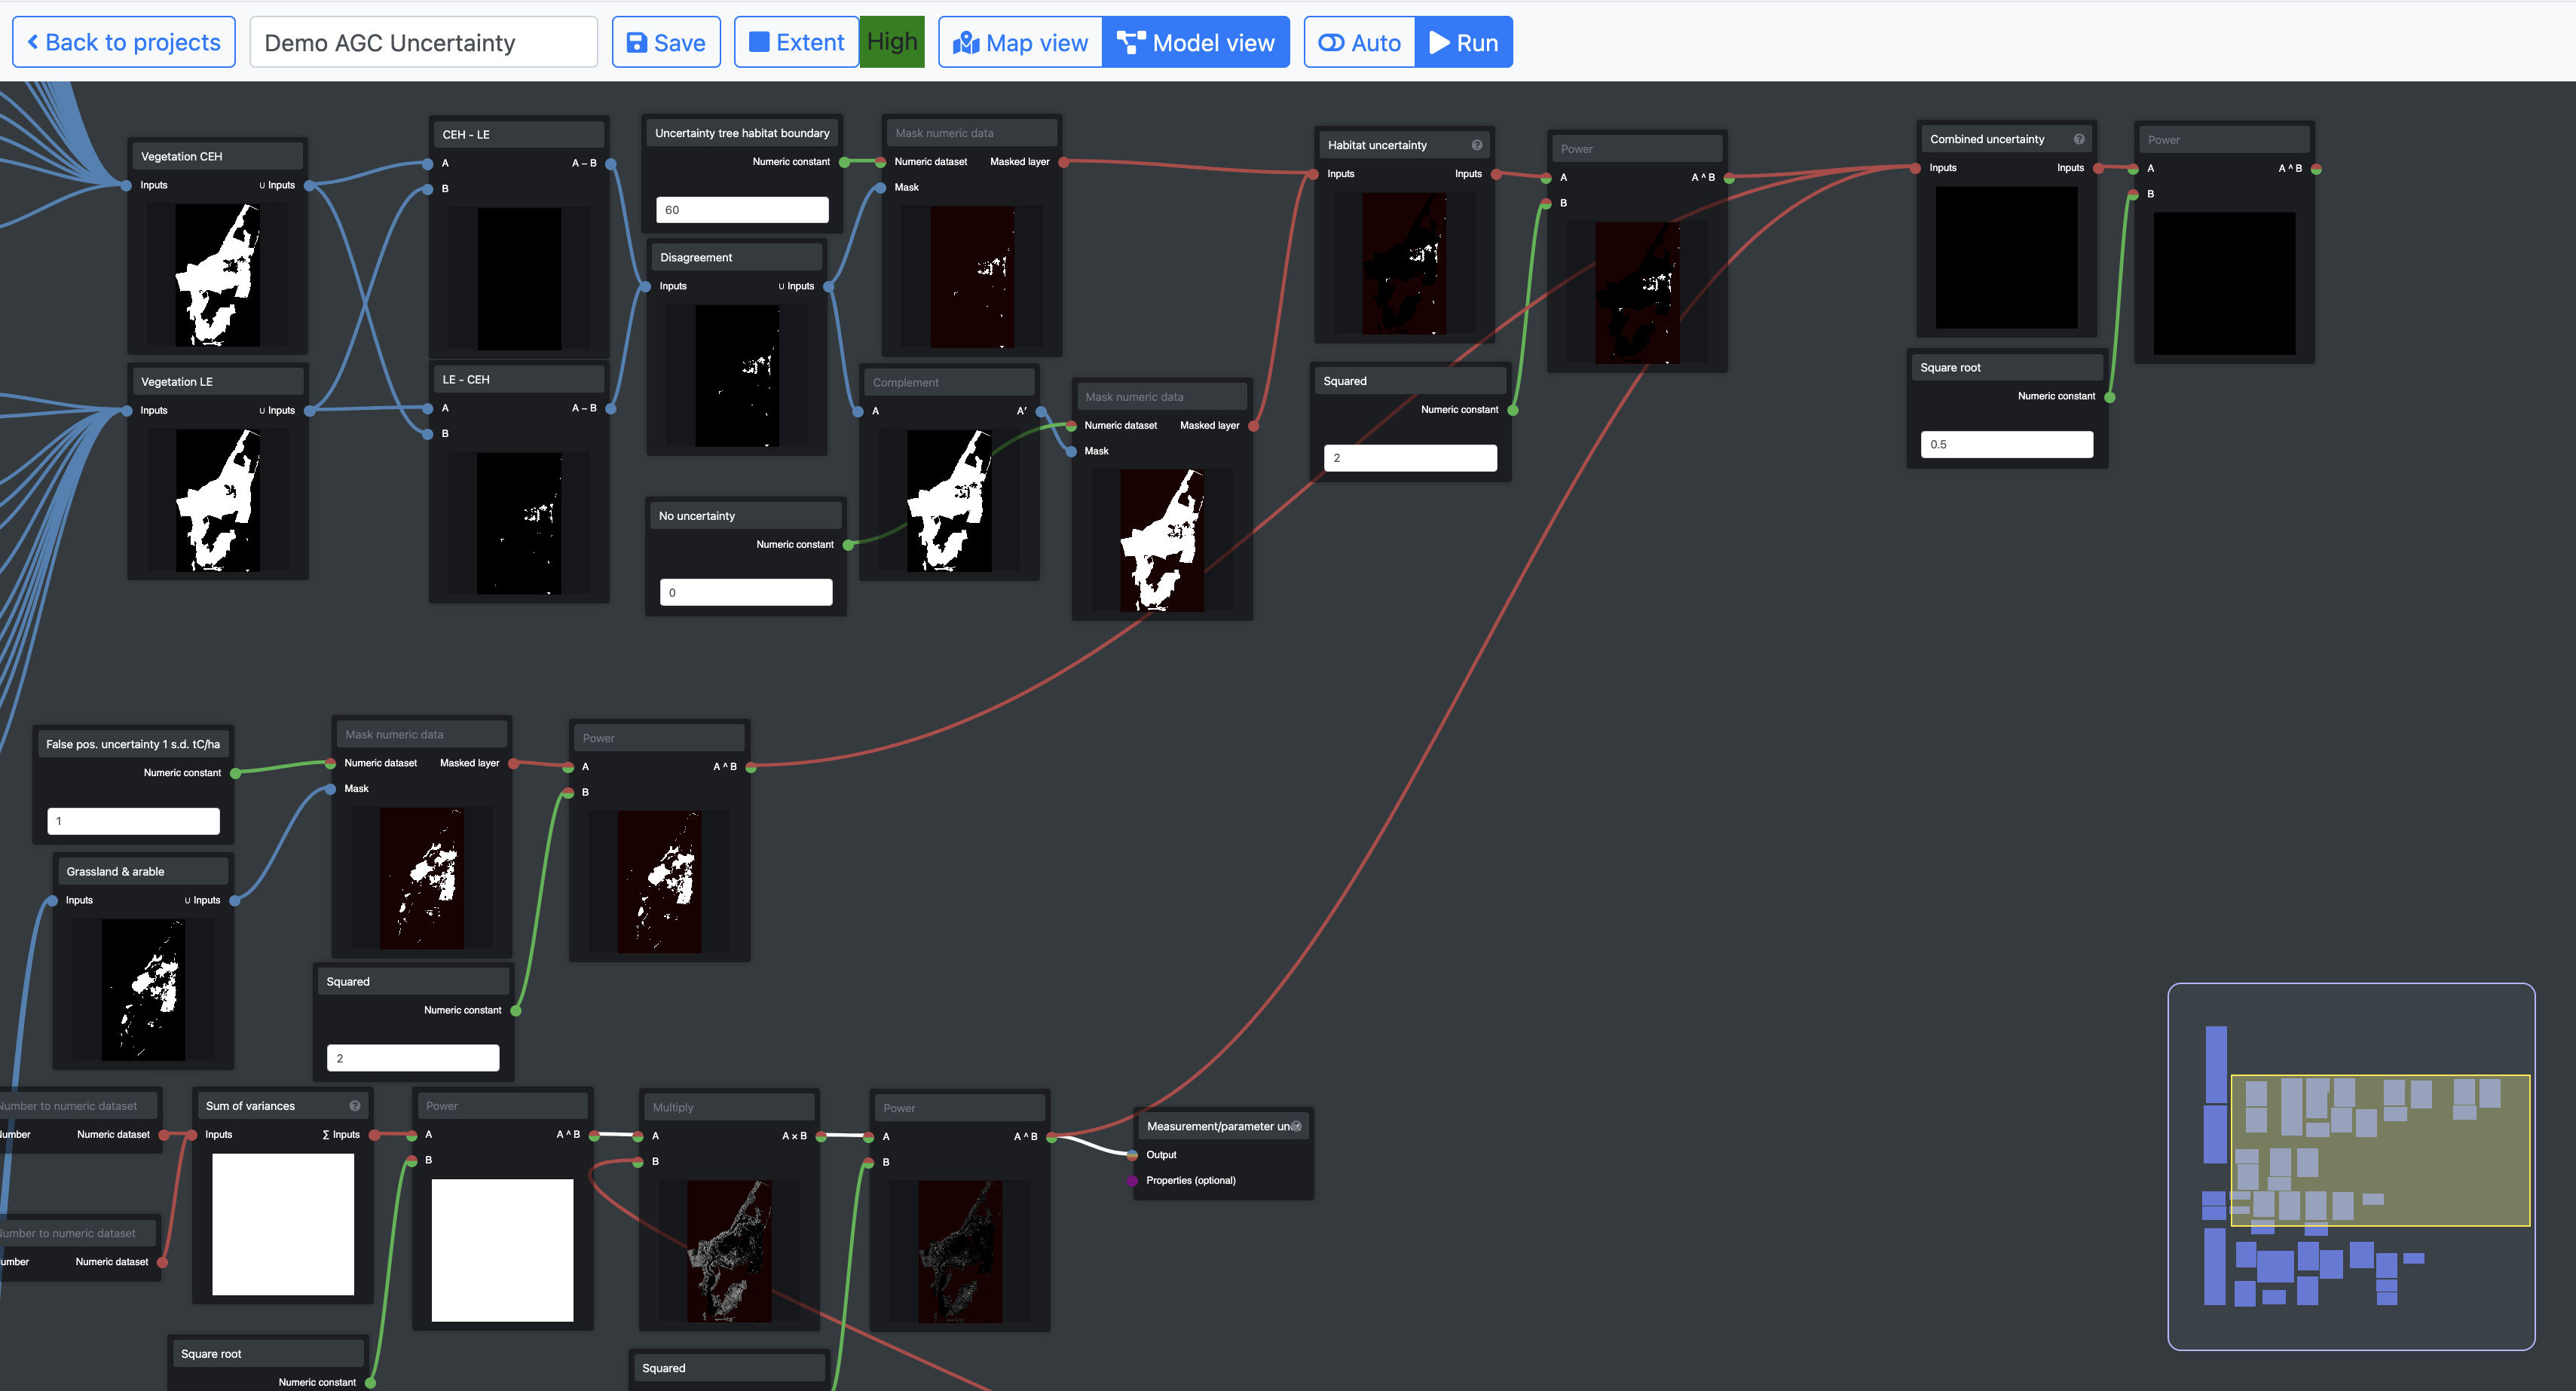Open the High resolution selector
2576x1391 pixels.
tap(891, 42)
